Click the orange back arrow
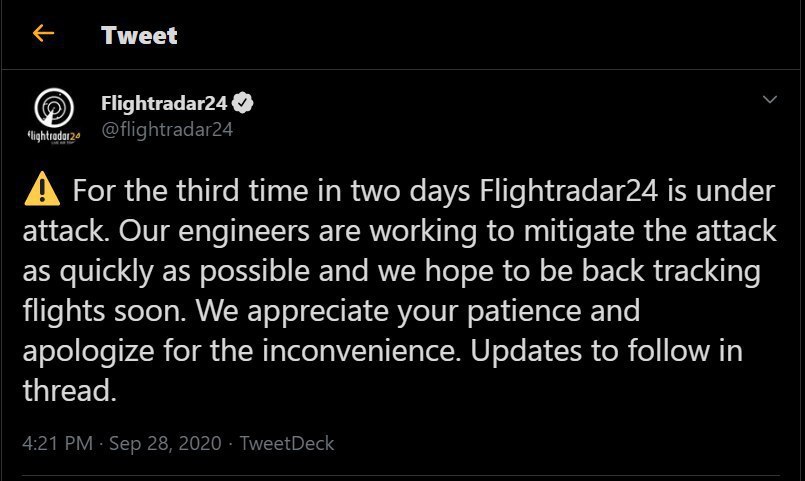805x481 pixels. (42, 34)
